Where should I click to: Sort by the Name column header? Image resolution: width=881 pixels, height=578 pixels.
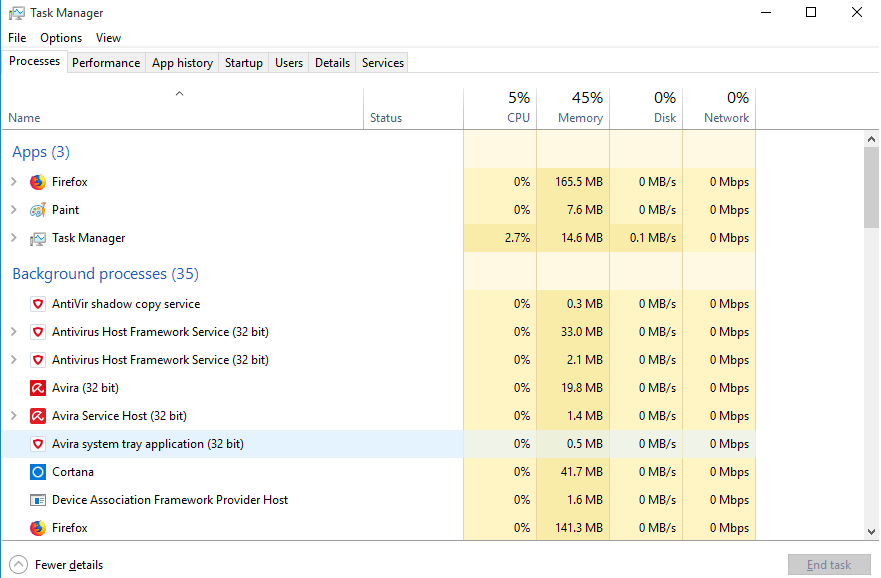(x=183, y=108)
